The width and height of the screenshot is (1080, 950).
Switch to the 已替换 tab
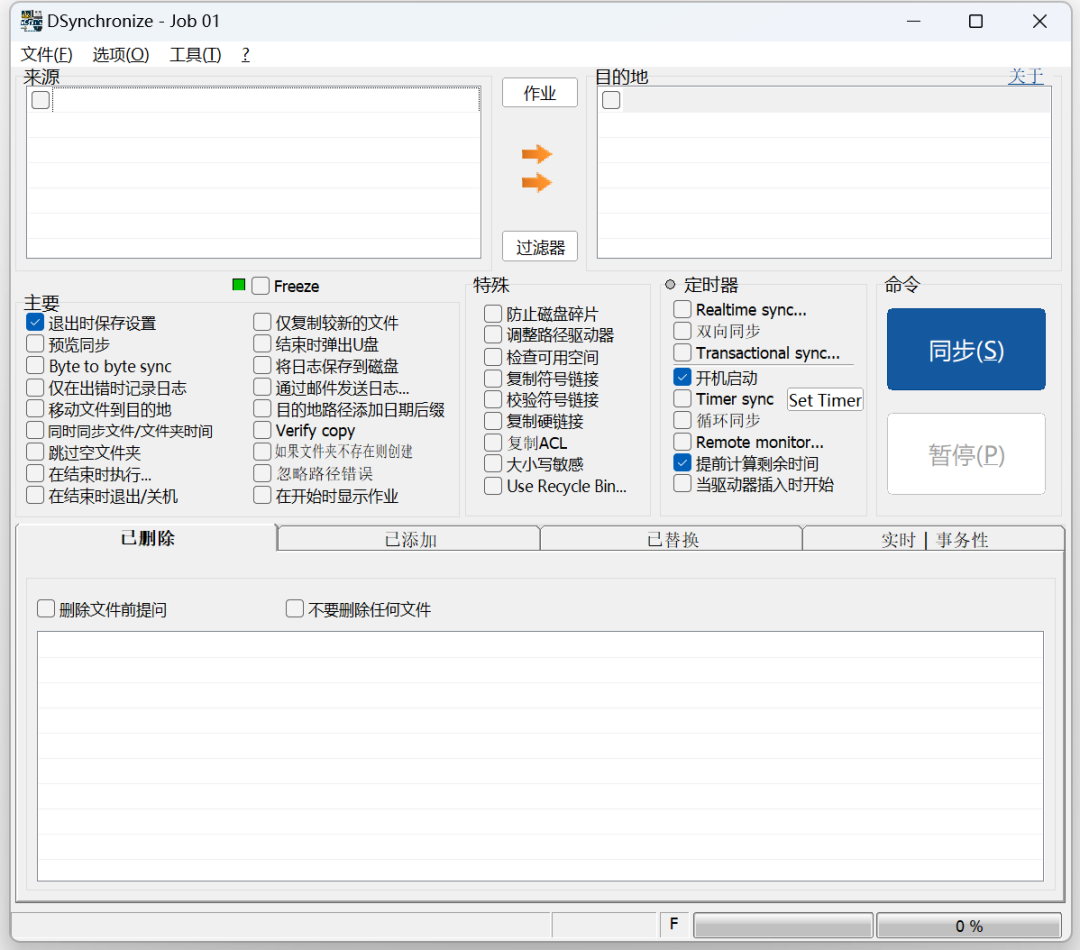coord(672,539)
